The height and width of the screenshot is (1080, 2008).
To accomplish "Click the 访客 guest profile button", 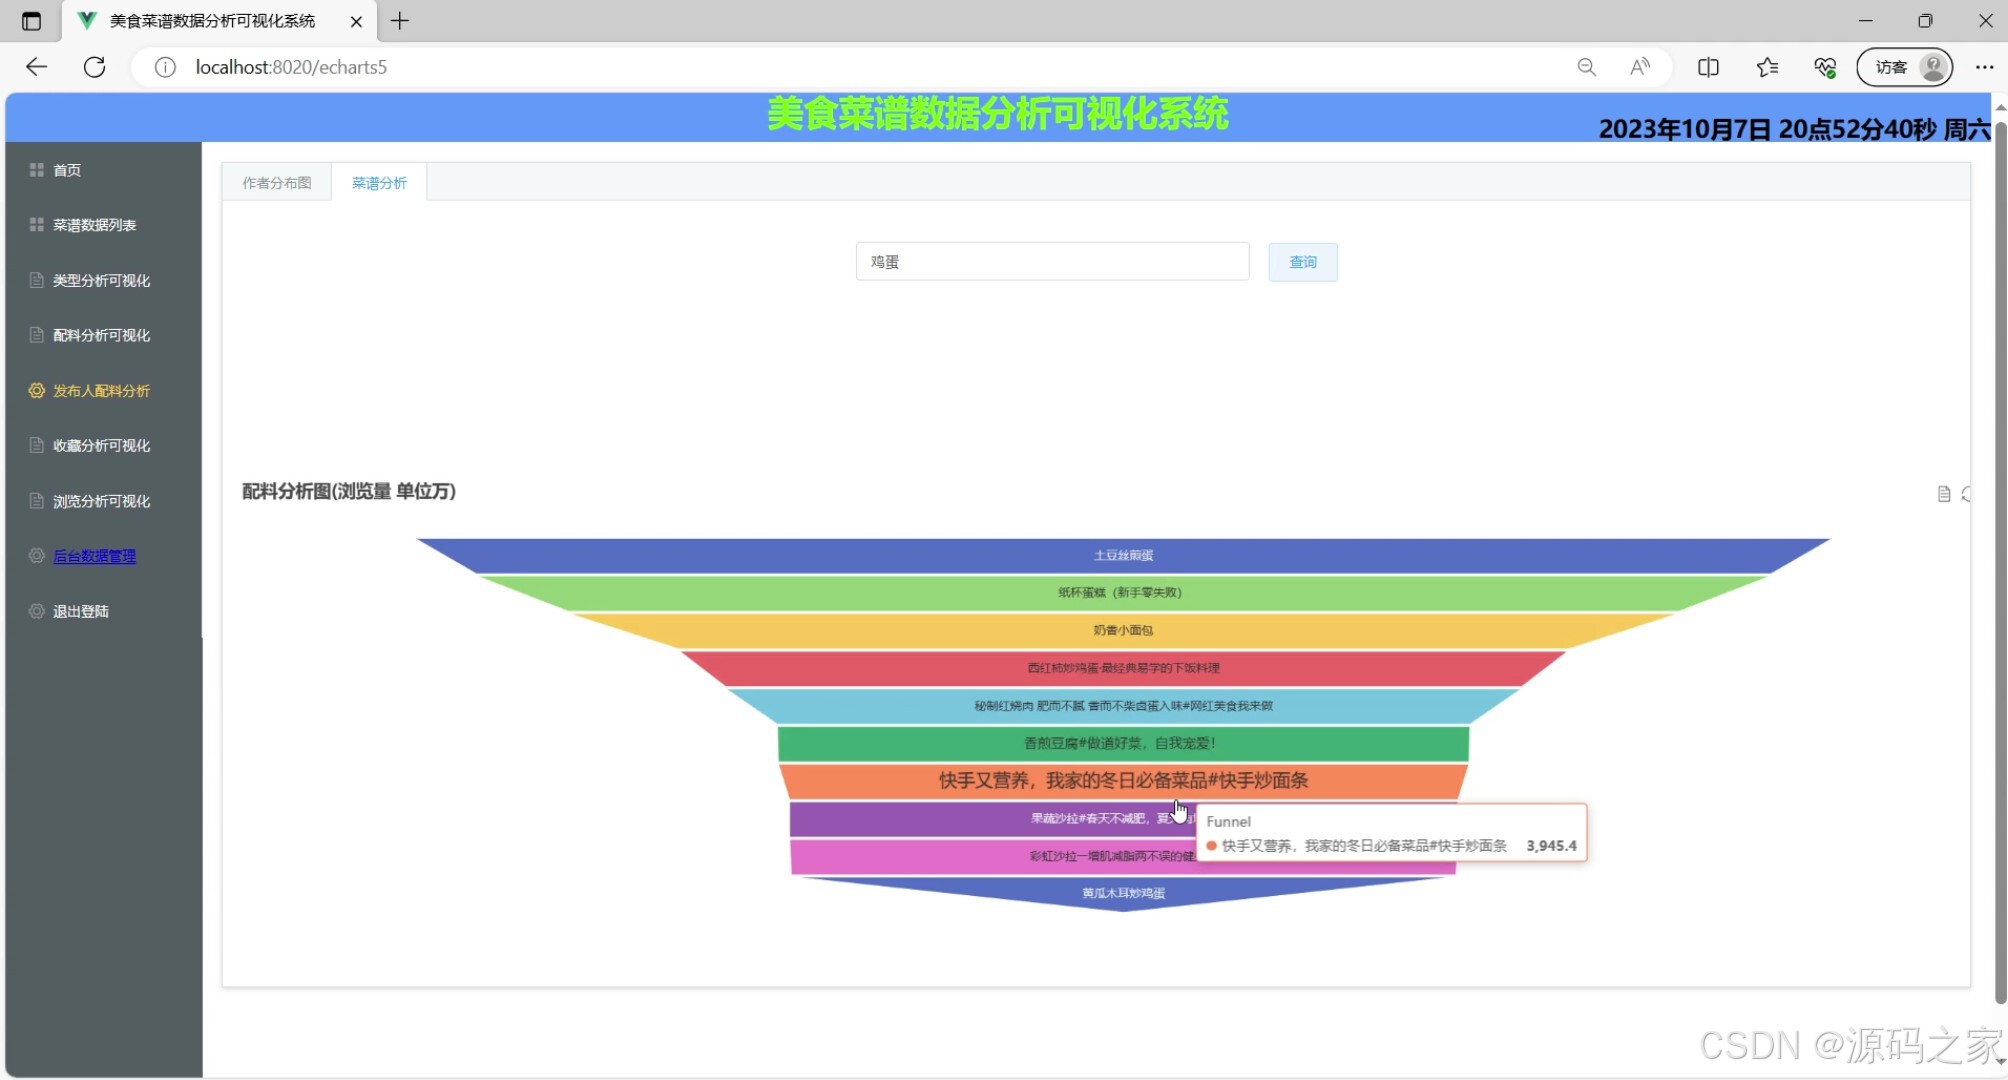I will point(1904,67).
